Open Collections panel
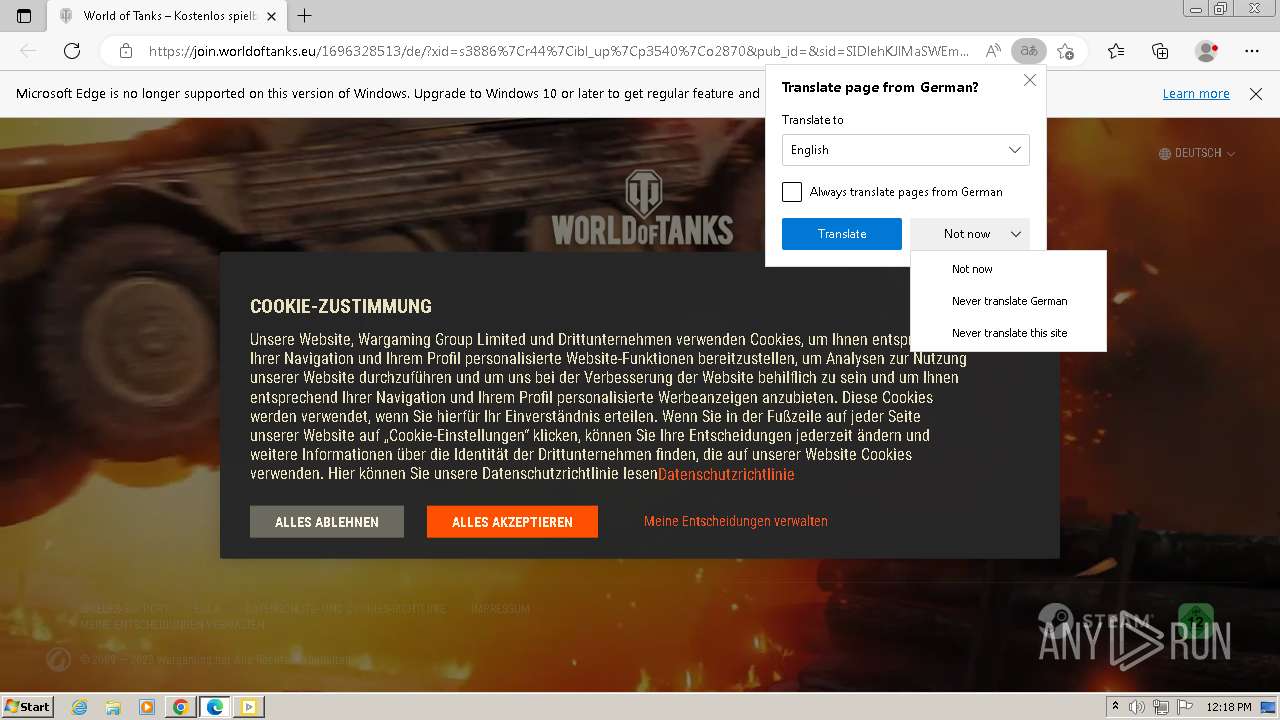This screenshot has width=1280, height=720. coord(1160,51)
